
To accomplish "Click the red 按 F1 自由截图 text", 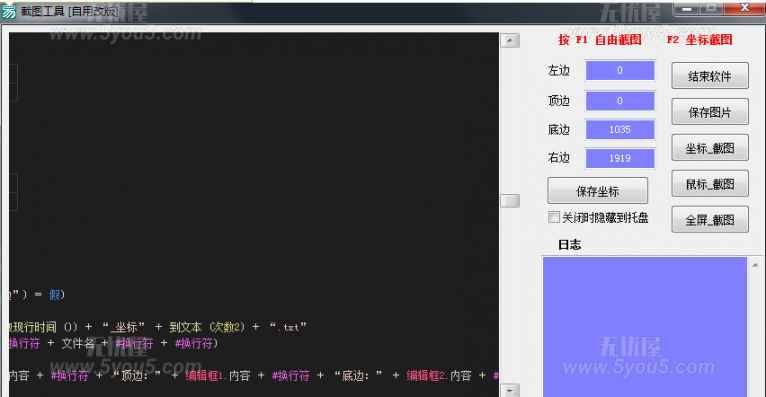I will tap(600, 40).
